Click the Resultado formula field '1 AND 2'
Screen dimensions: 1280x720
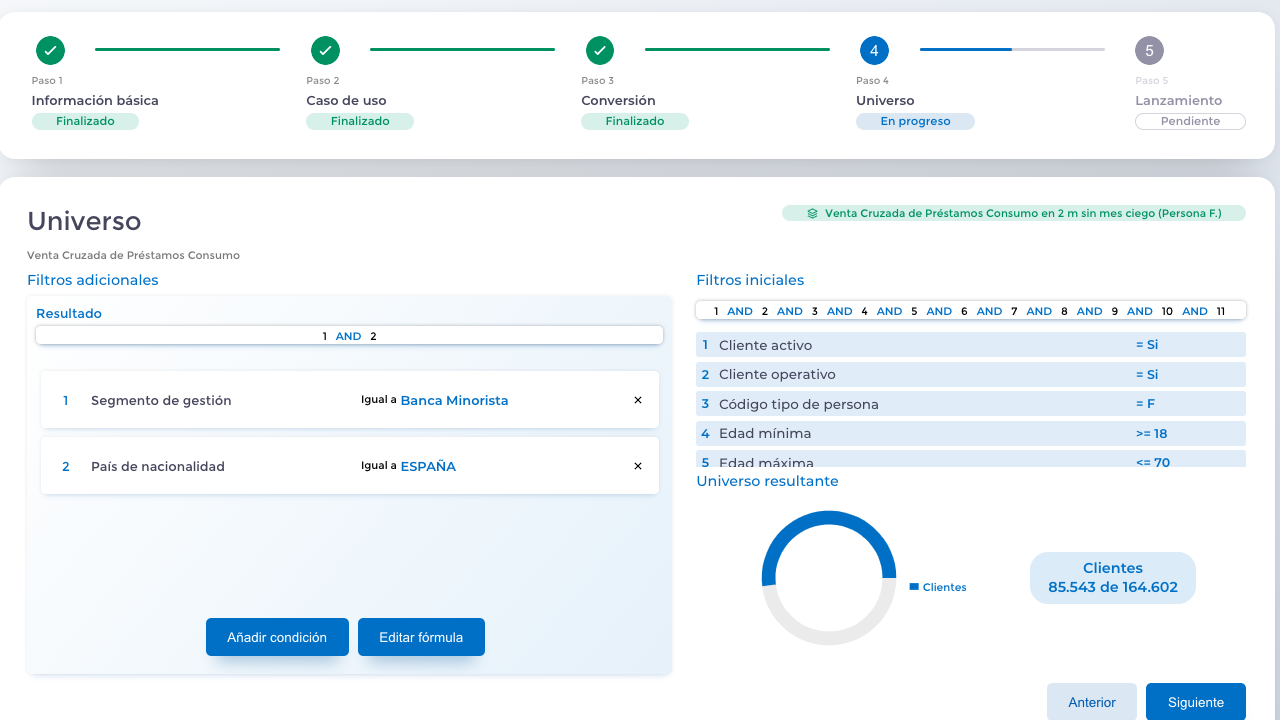[x=349, y=336]
